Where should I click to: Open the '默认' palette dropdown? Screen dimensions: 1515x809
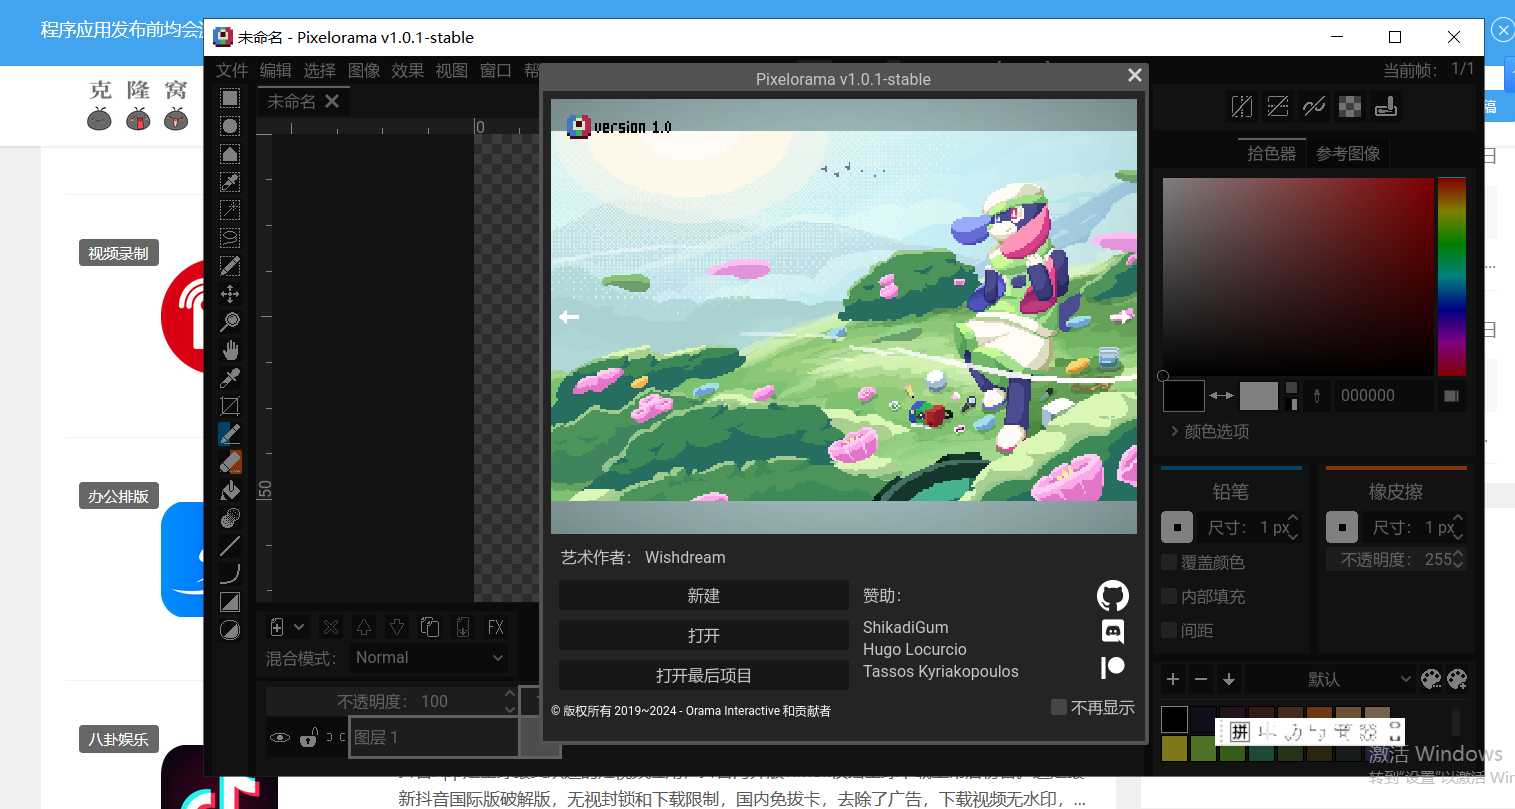pos(1331,679)
